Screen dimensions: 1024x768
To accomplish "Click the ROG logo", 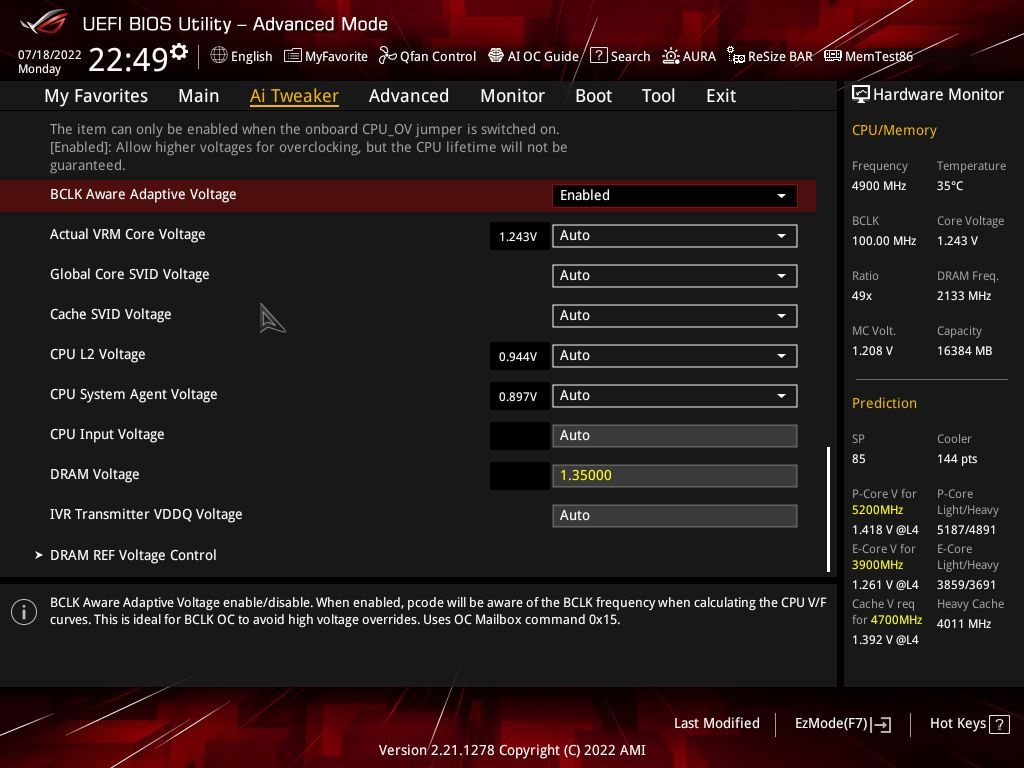I will 44,23.
